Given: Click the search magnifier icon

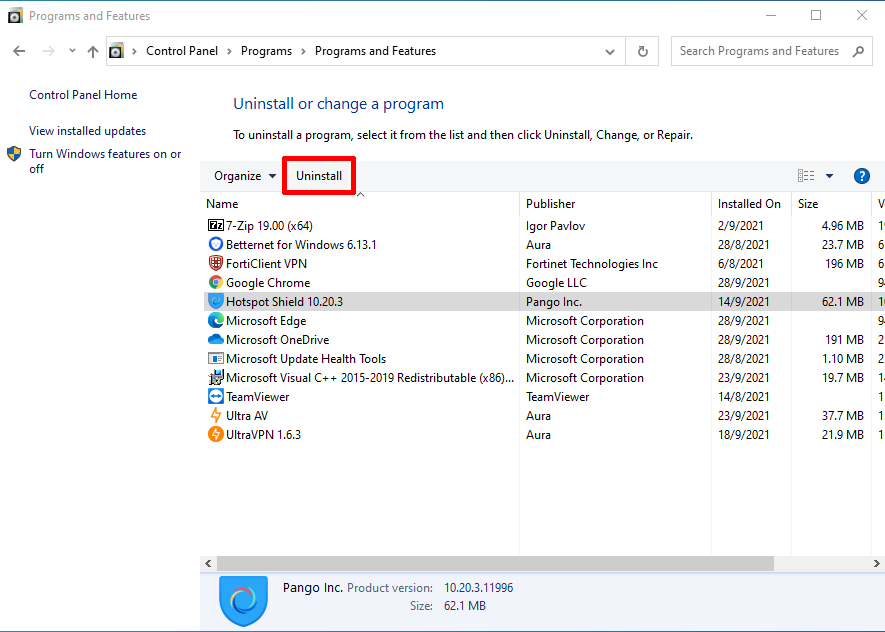Looking at the screenshot, I should pyautogui.click(x=858, y=51).
